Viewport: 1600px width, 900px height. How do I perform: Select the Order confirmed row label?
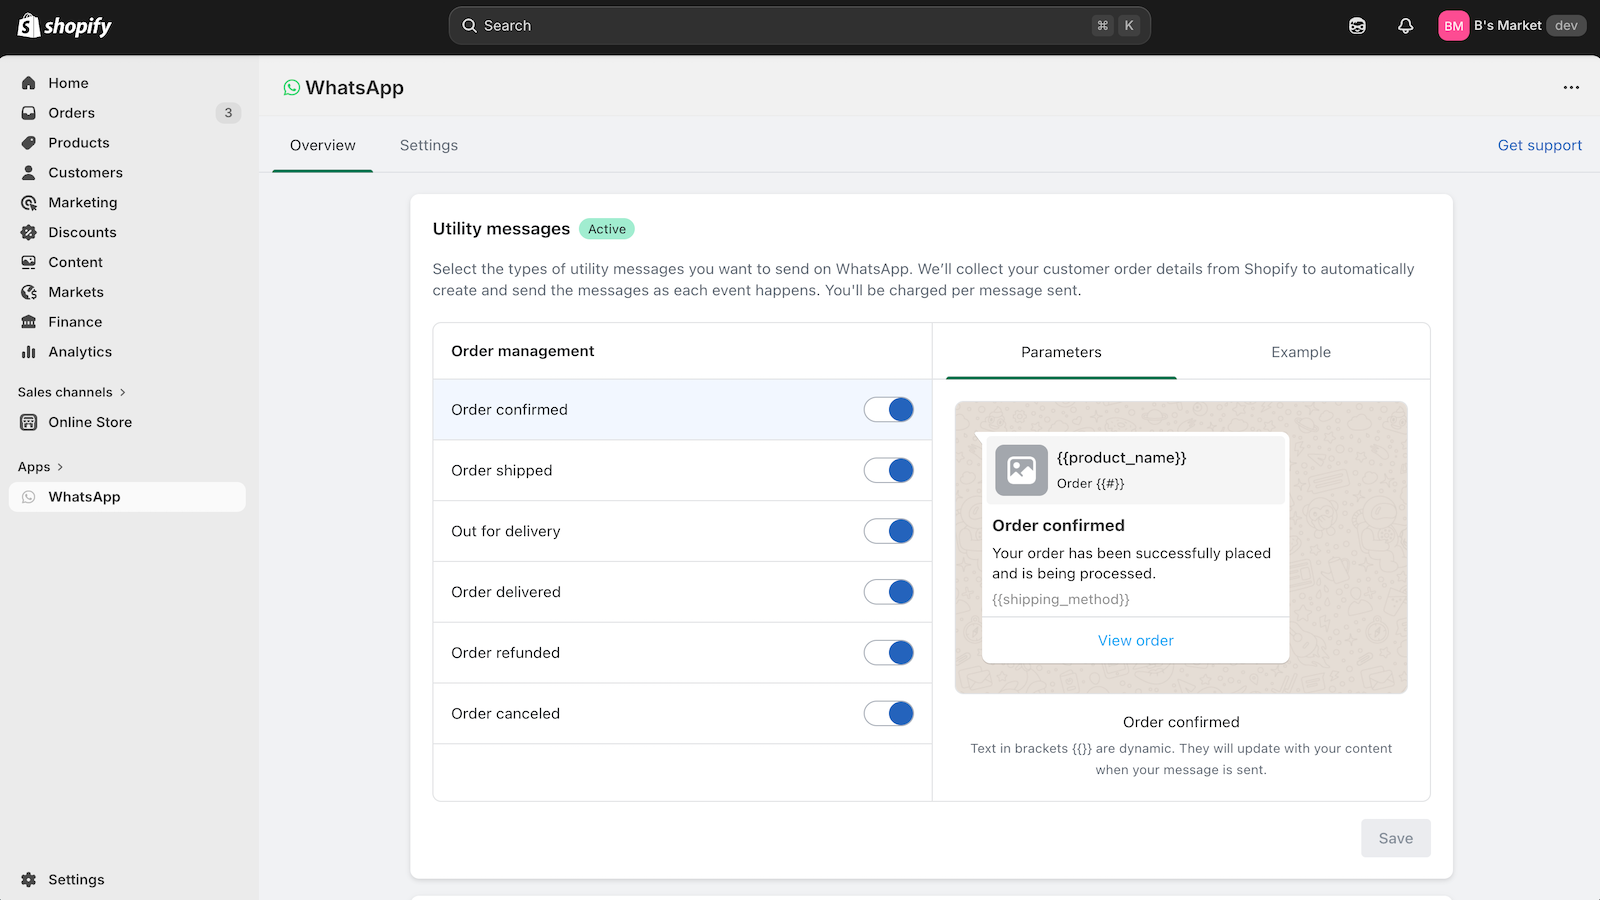pos(509,410)
